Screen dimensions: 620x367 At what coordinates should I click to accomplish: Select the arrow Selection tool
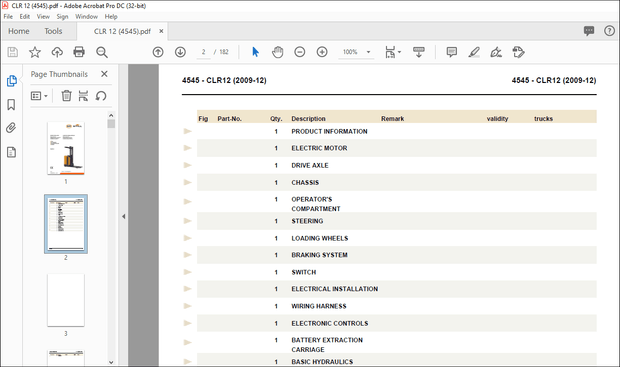click(255, 52)
